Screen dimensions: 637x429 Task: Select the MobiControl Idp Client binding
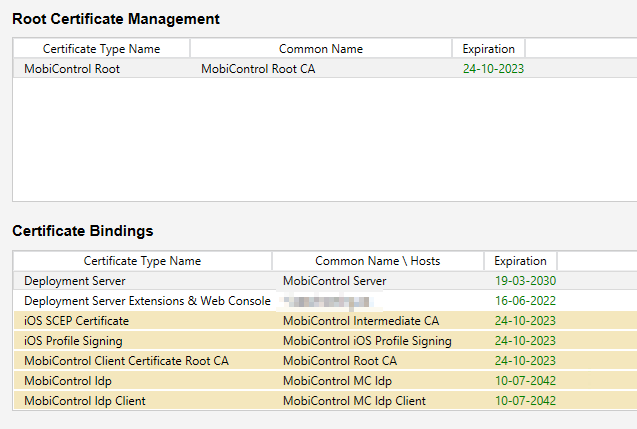click(x=85, y=401)
